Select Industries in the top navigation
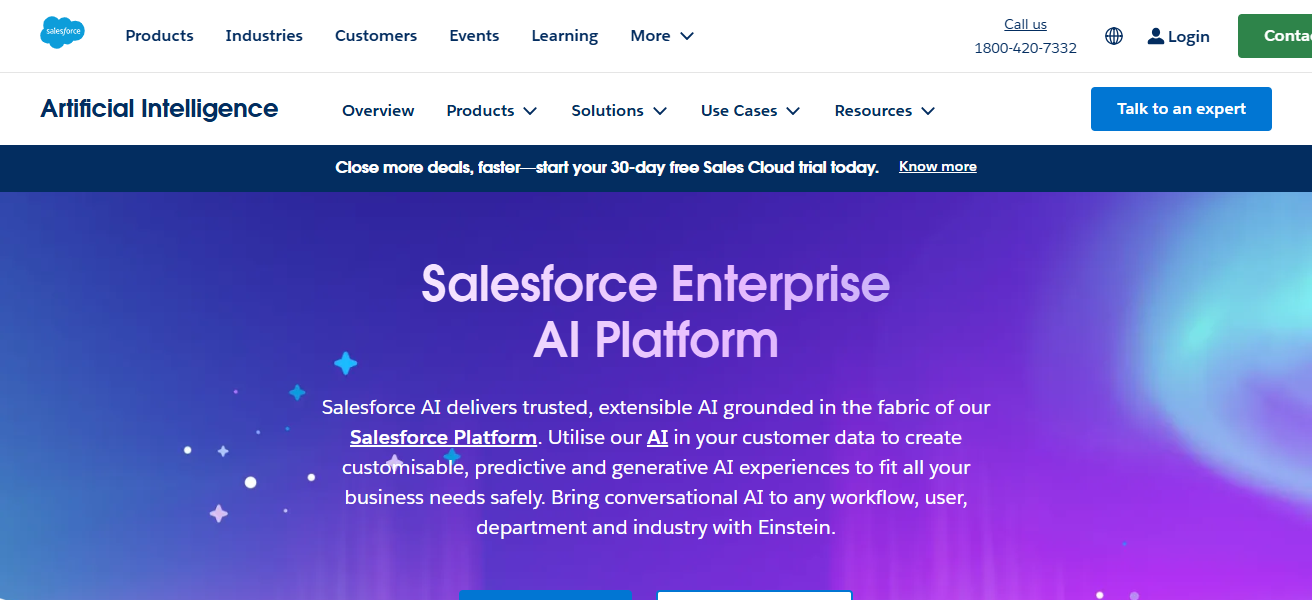 tap(264, 35)
